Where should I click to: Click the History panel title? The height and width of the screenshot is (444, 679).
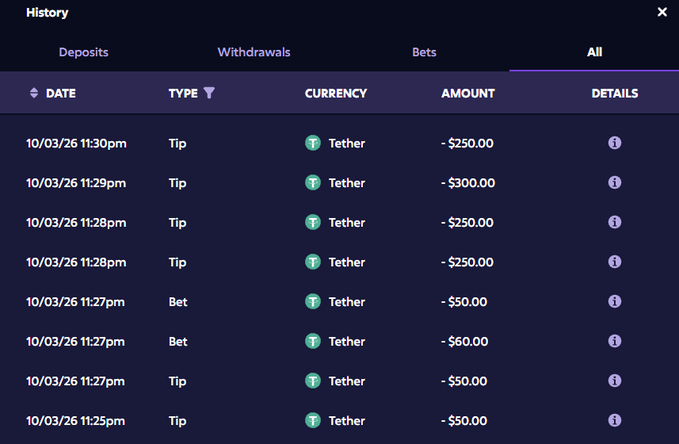pyautogui.click(x=47, y=13)
